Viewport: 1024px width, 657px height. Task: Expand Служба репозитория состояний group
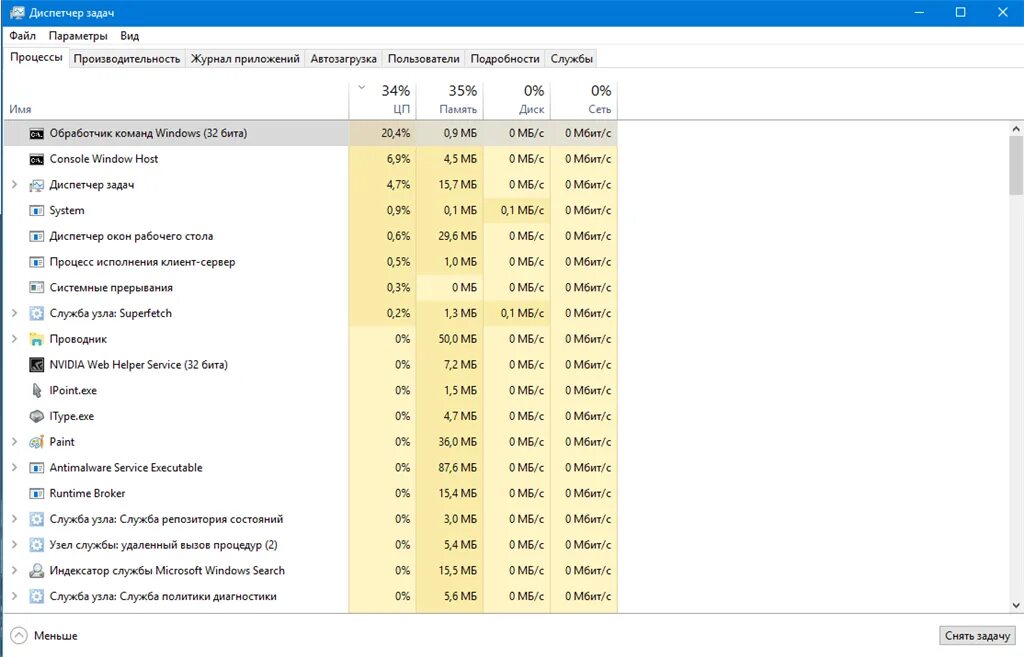click(x=14, y=519)
